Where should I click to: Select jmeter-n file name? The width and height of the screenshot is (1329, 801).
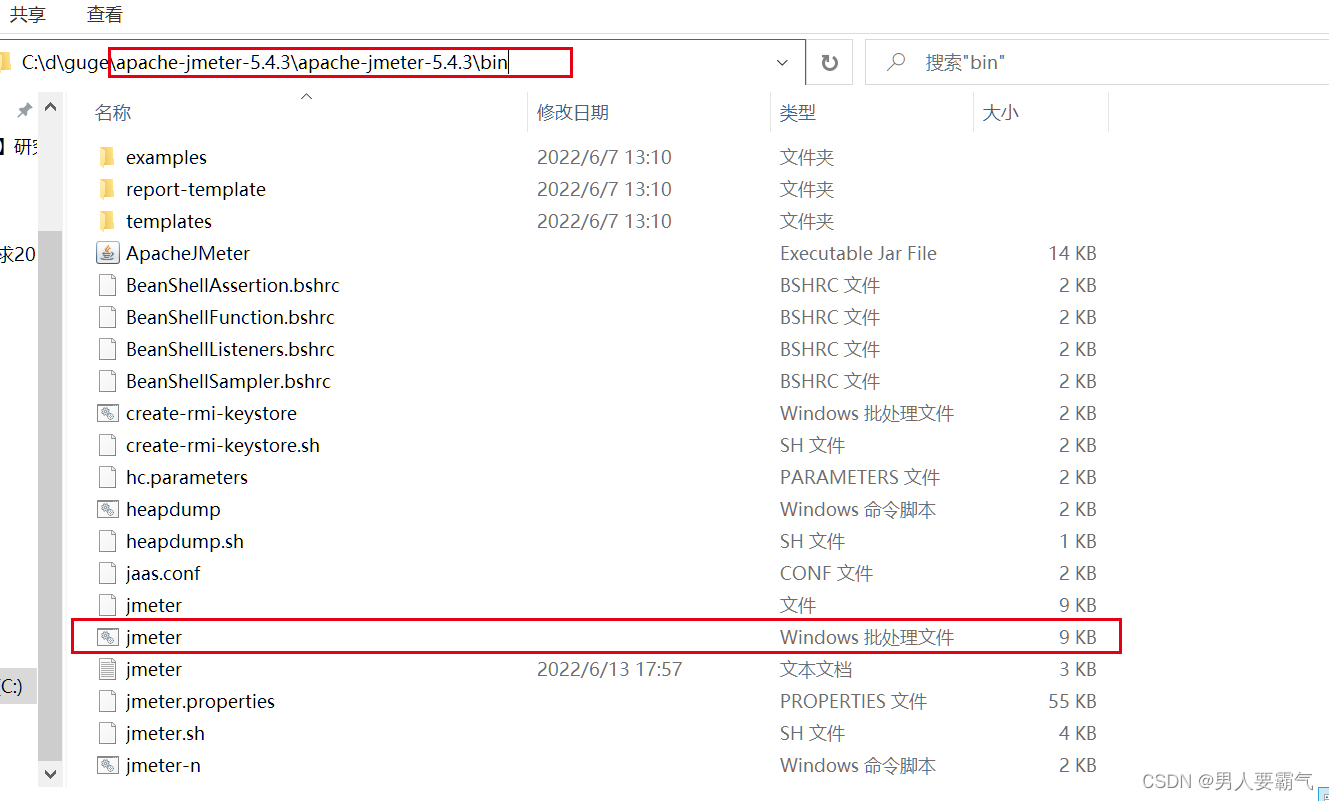pos(163,765)
